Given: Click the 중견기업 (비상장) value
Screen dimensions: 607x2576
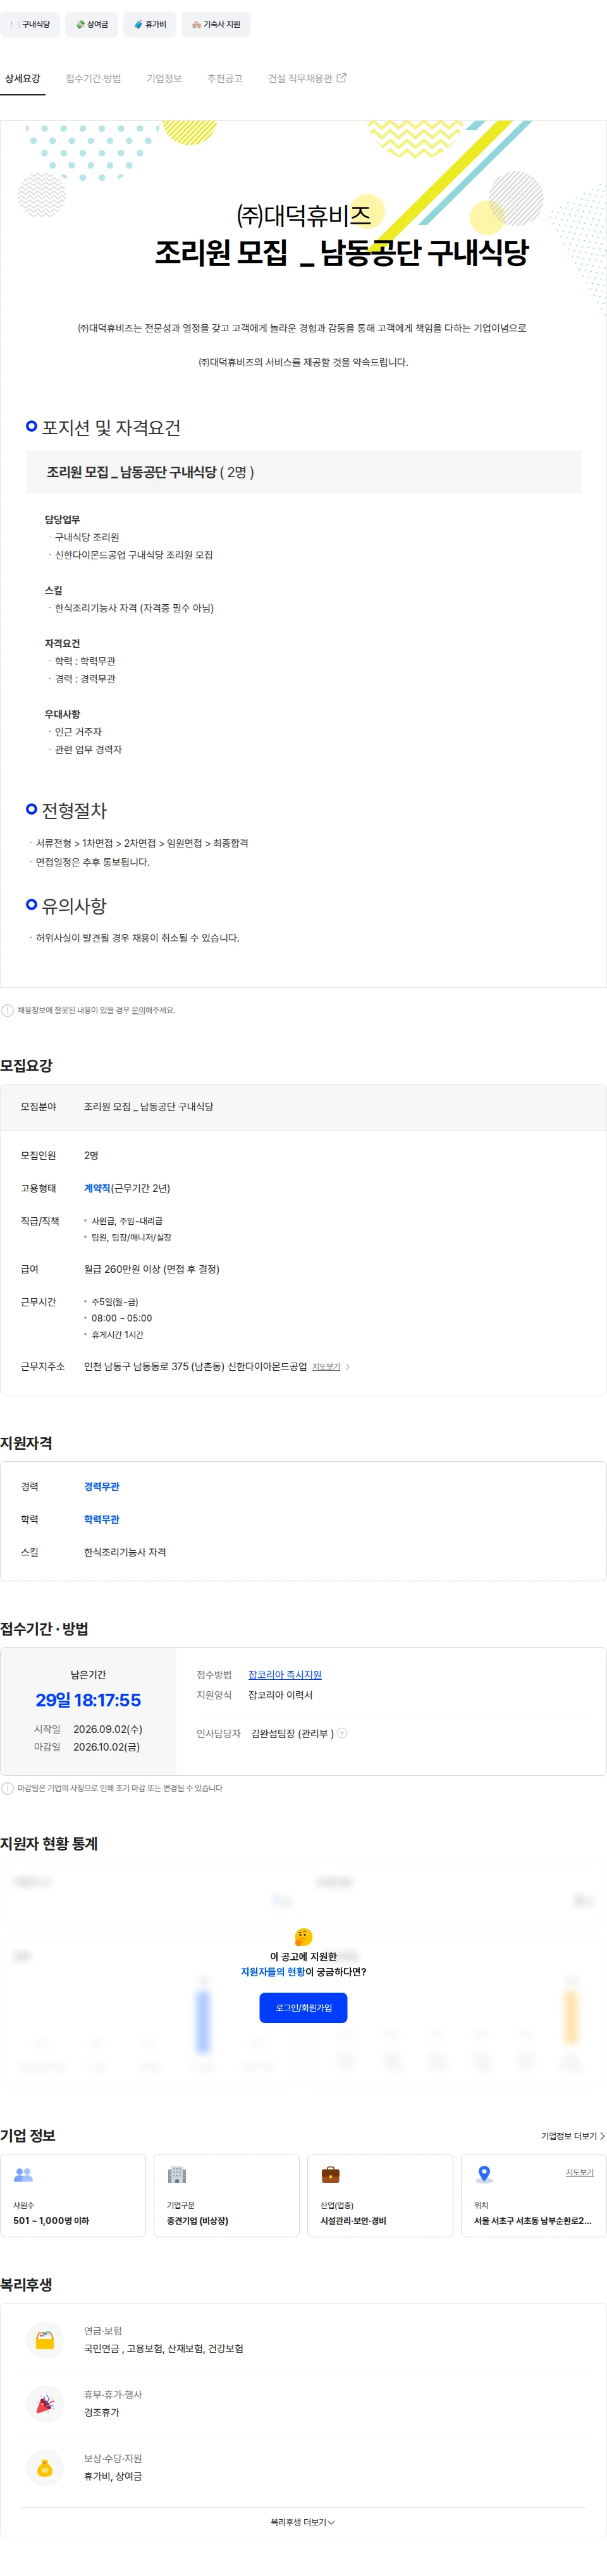Looking at the screenshot, I should click(x=198, y=2220).
